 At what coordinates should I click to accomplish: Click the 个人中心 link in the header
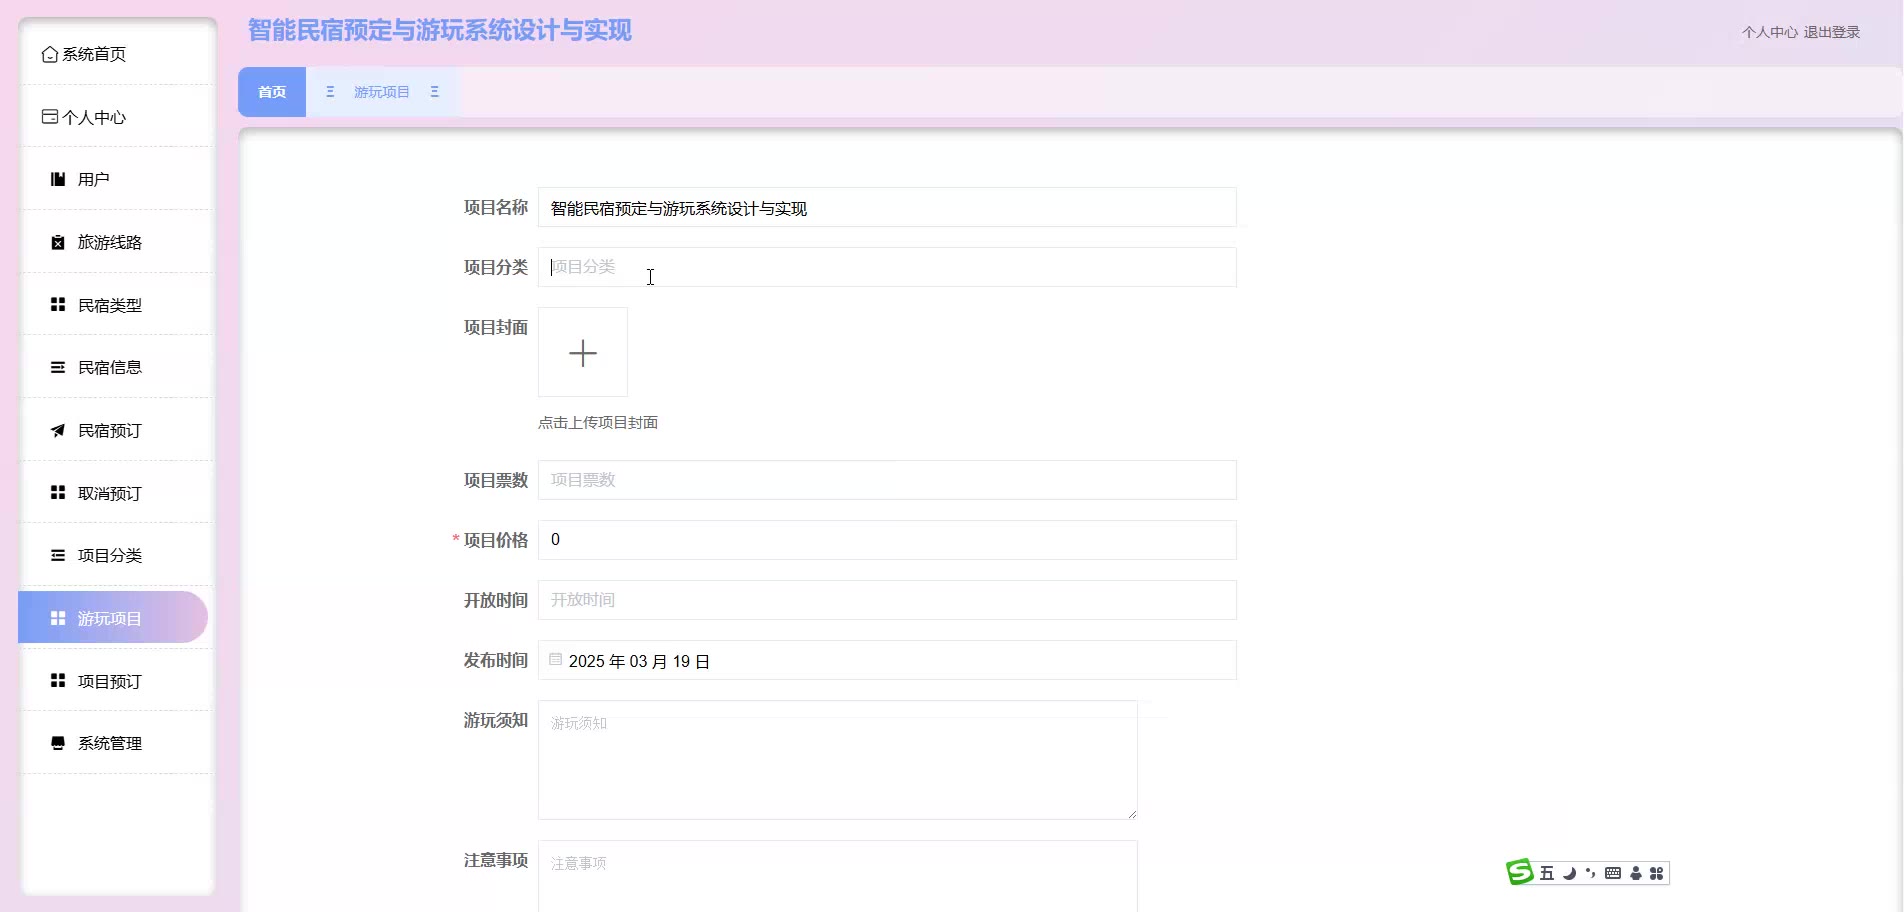tap(1770, 32)
